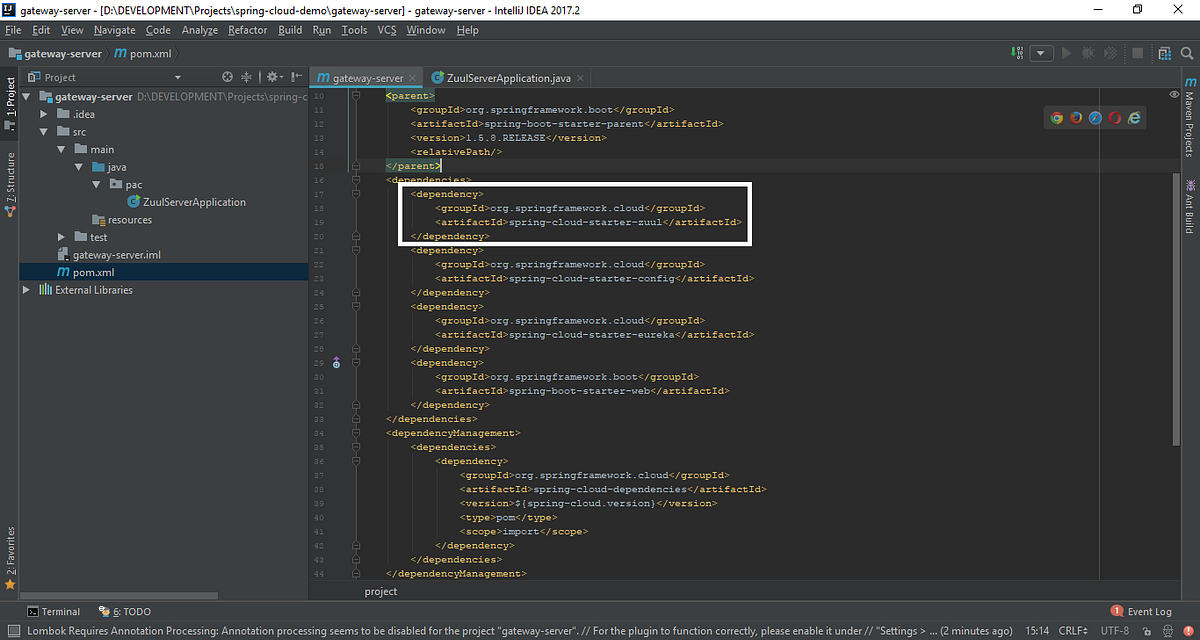1200x640 pixels.
Task: Preview the file in Chrome
Action: tap(1057, 117)
